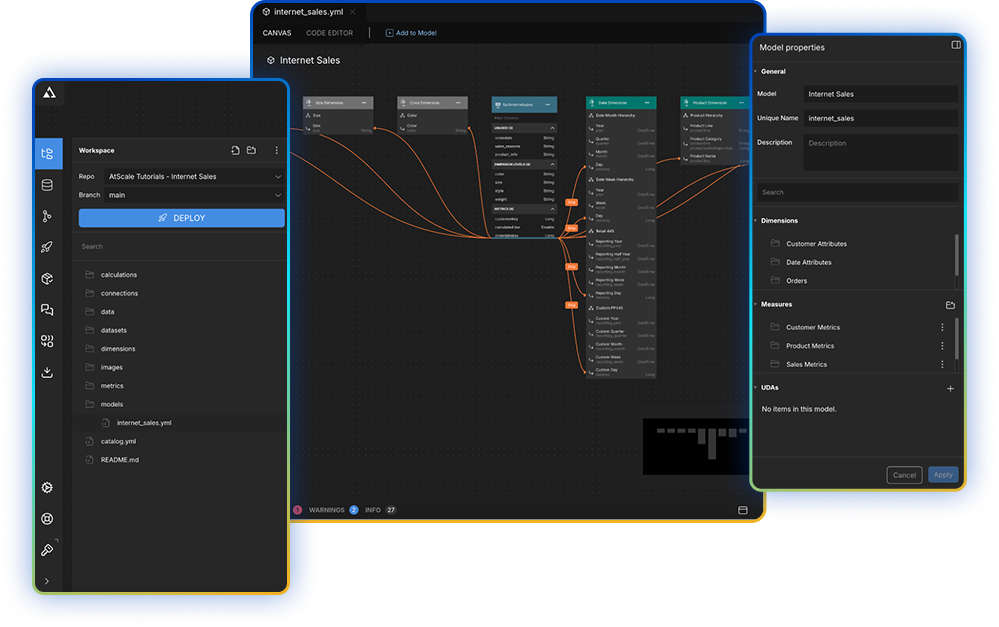999x627 pixels.
Task: Click the comments icon in left sidebar
Action: coord(47,309)
